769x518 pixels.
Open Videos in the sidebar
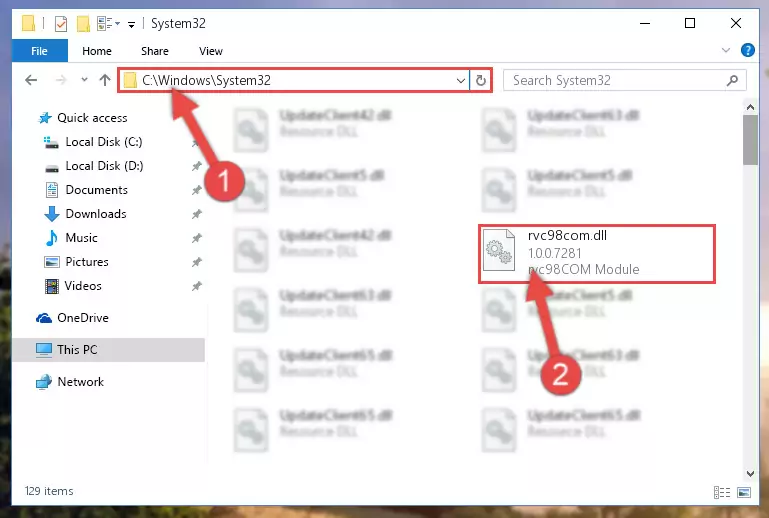pyautogui.click(x=83, y=286)
